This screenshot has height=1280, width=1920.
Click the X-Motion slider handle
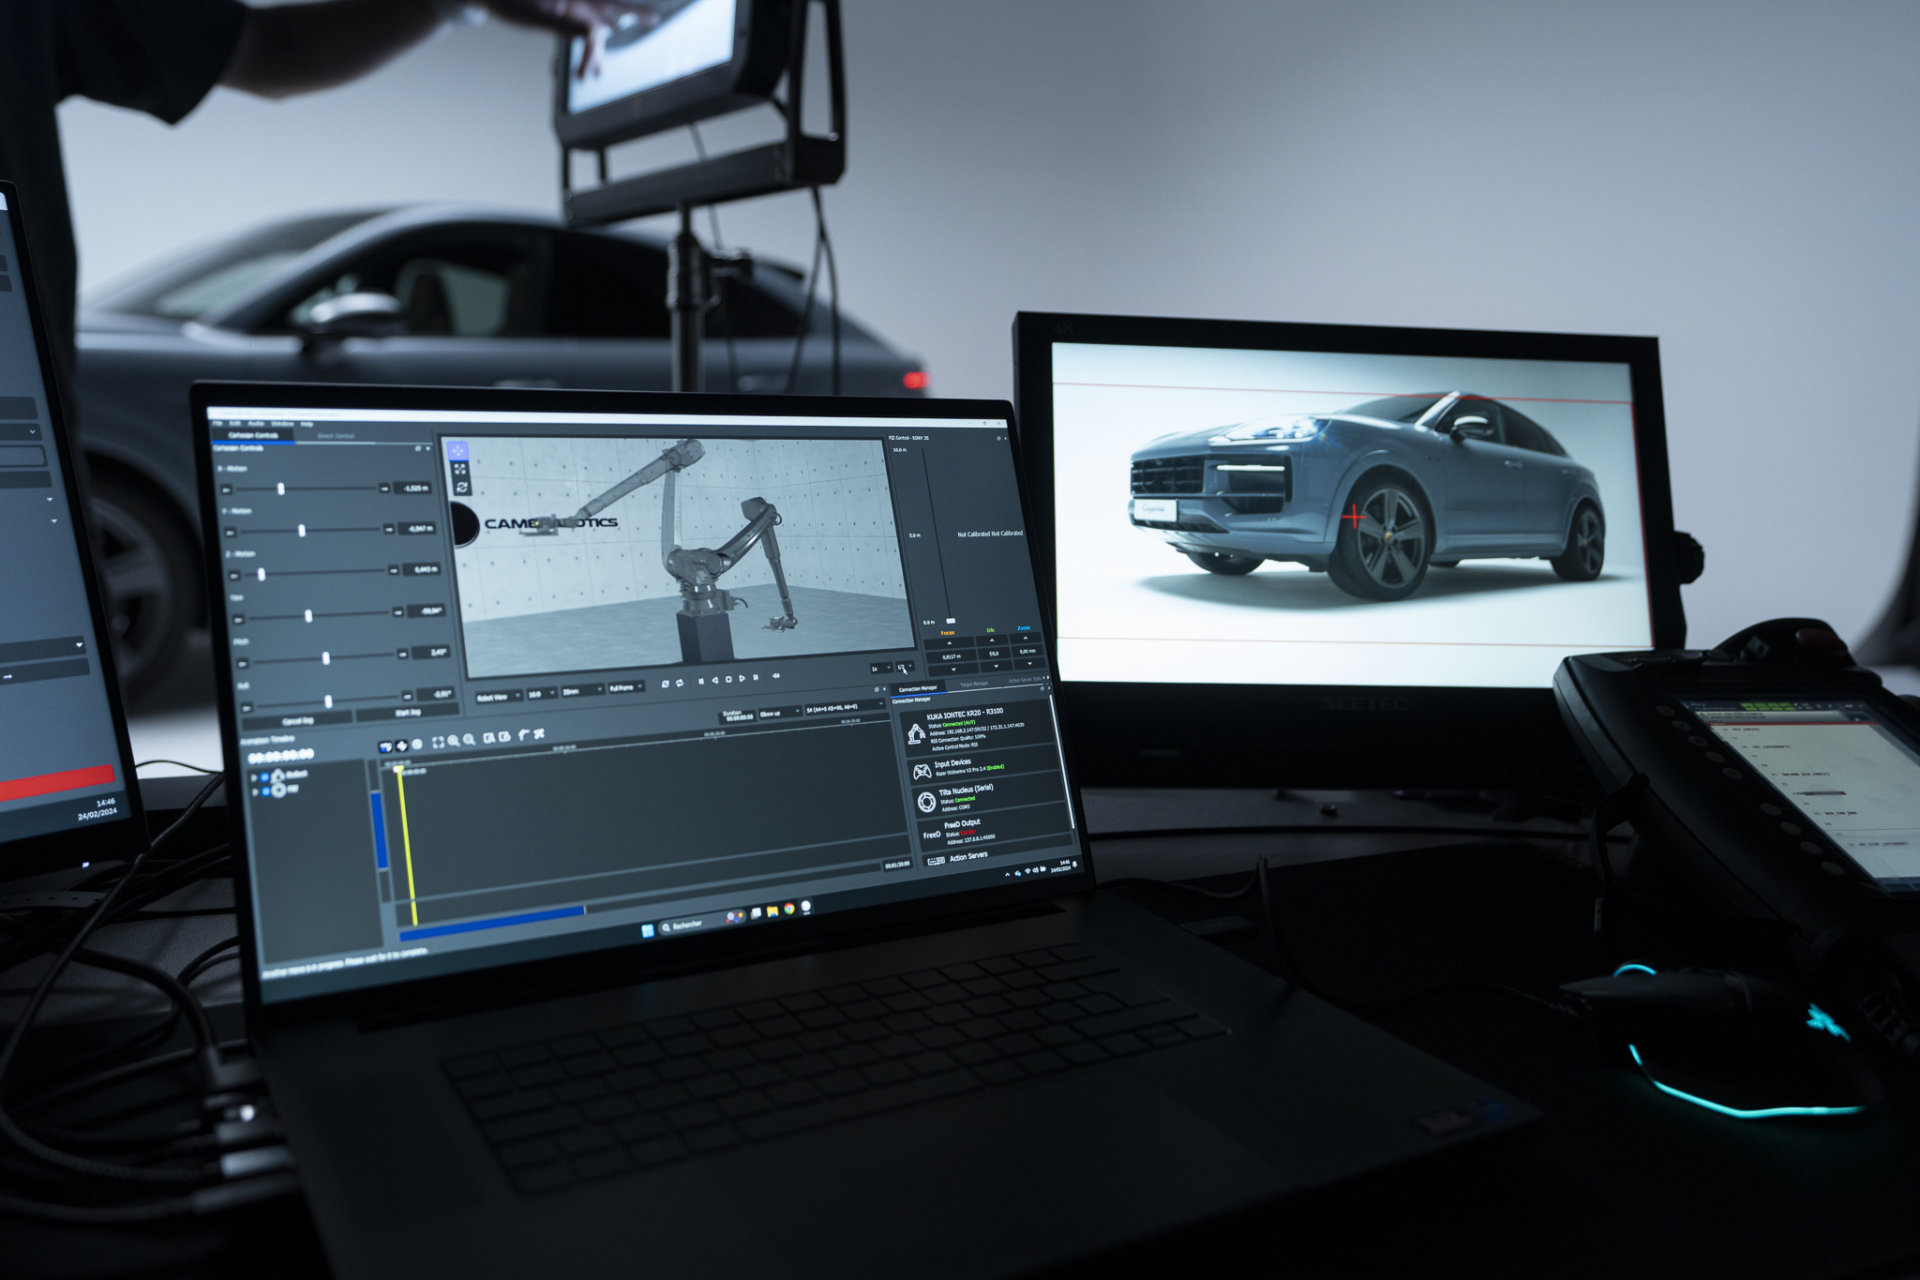coord(281,489)
